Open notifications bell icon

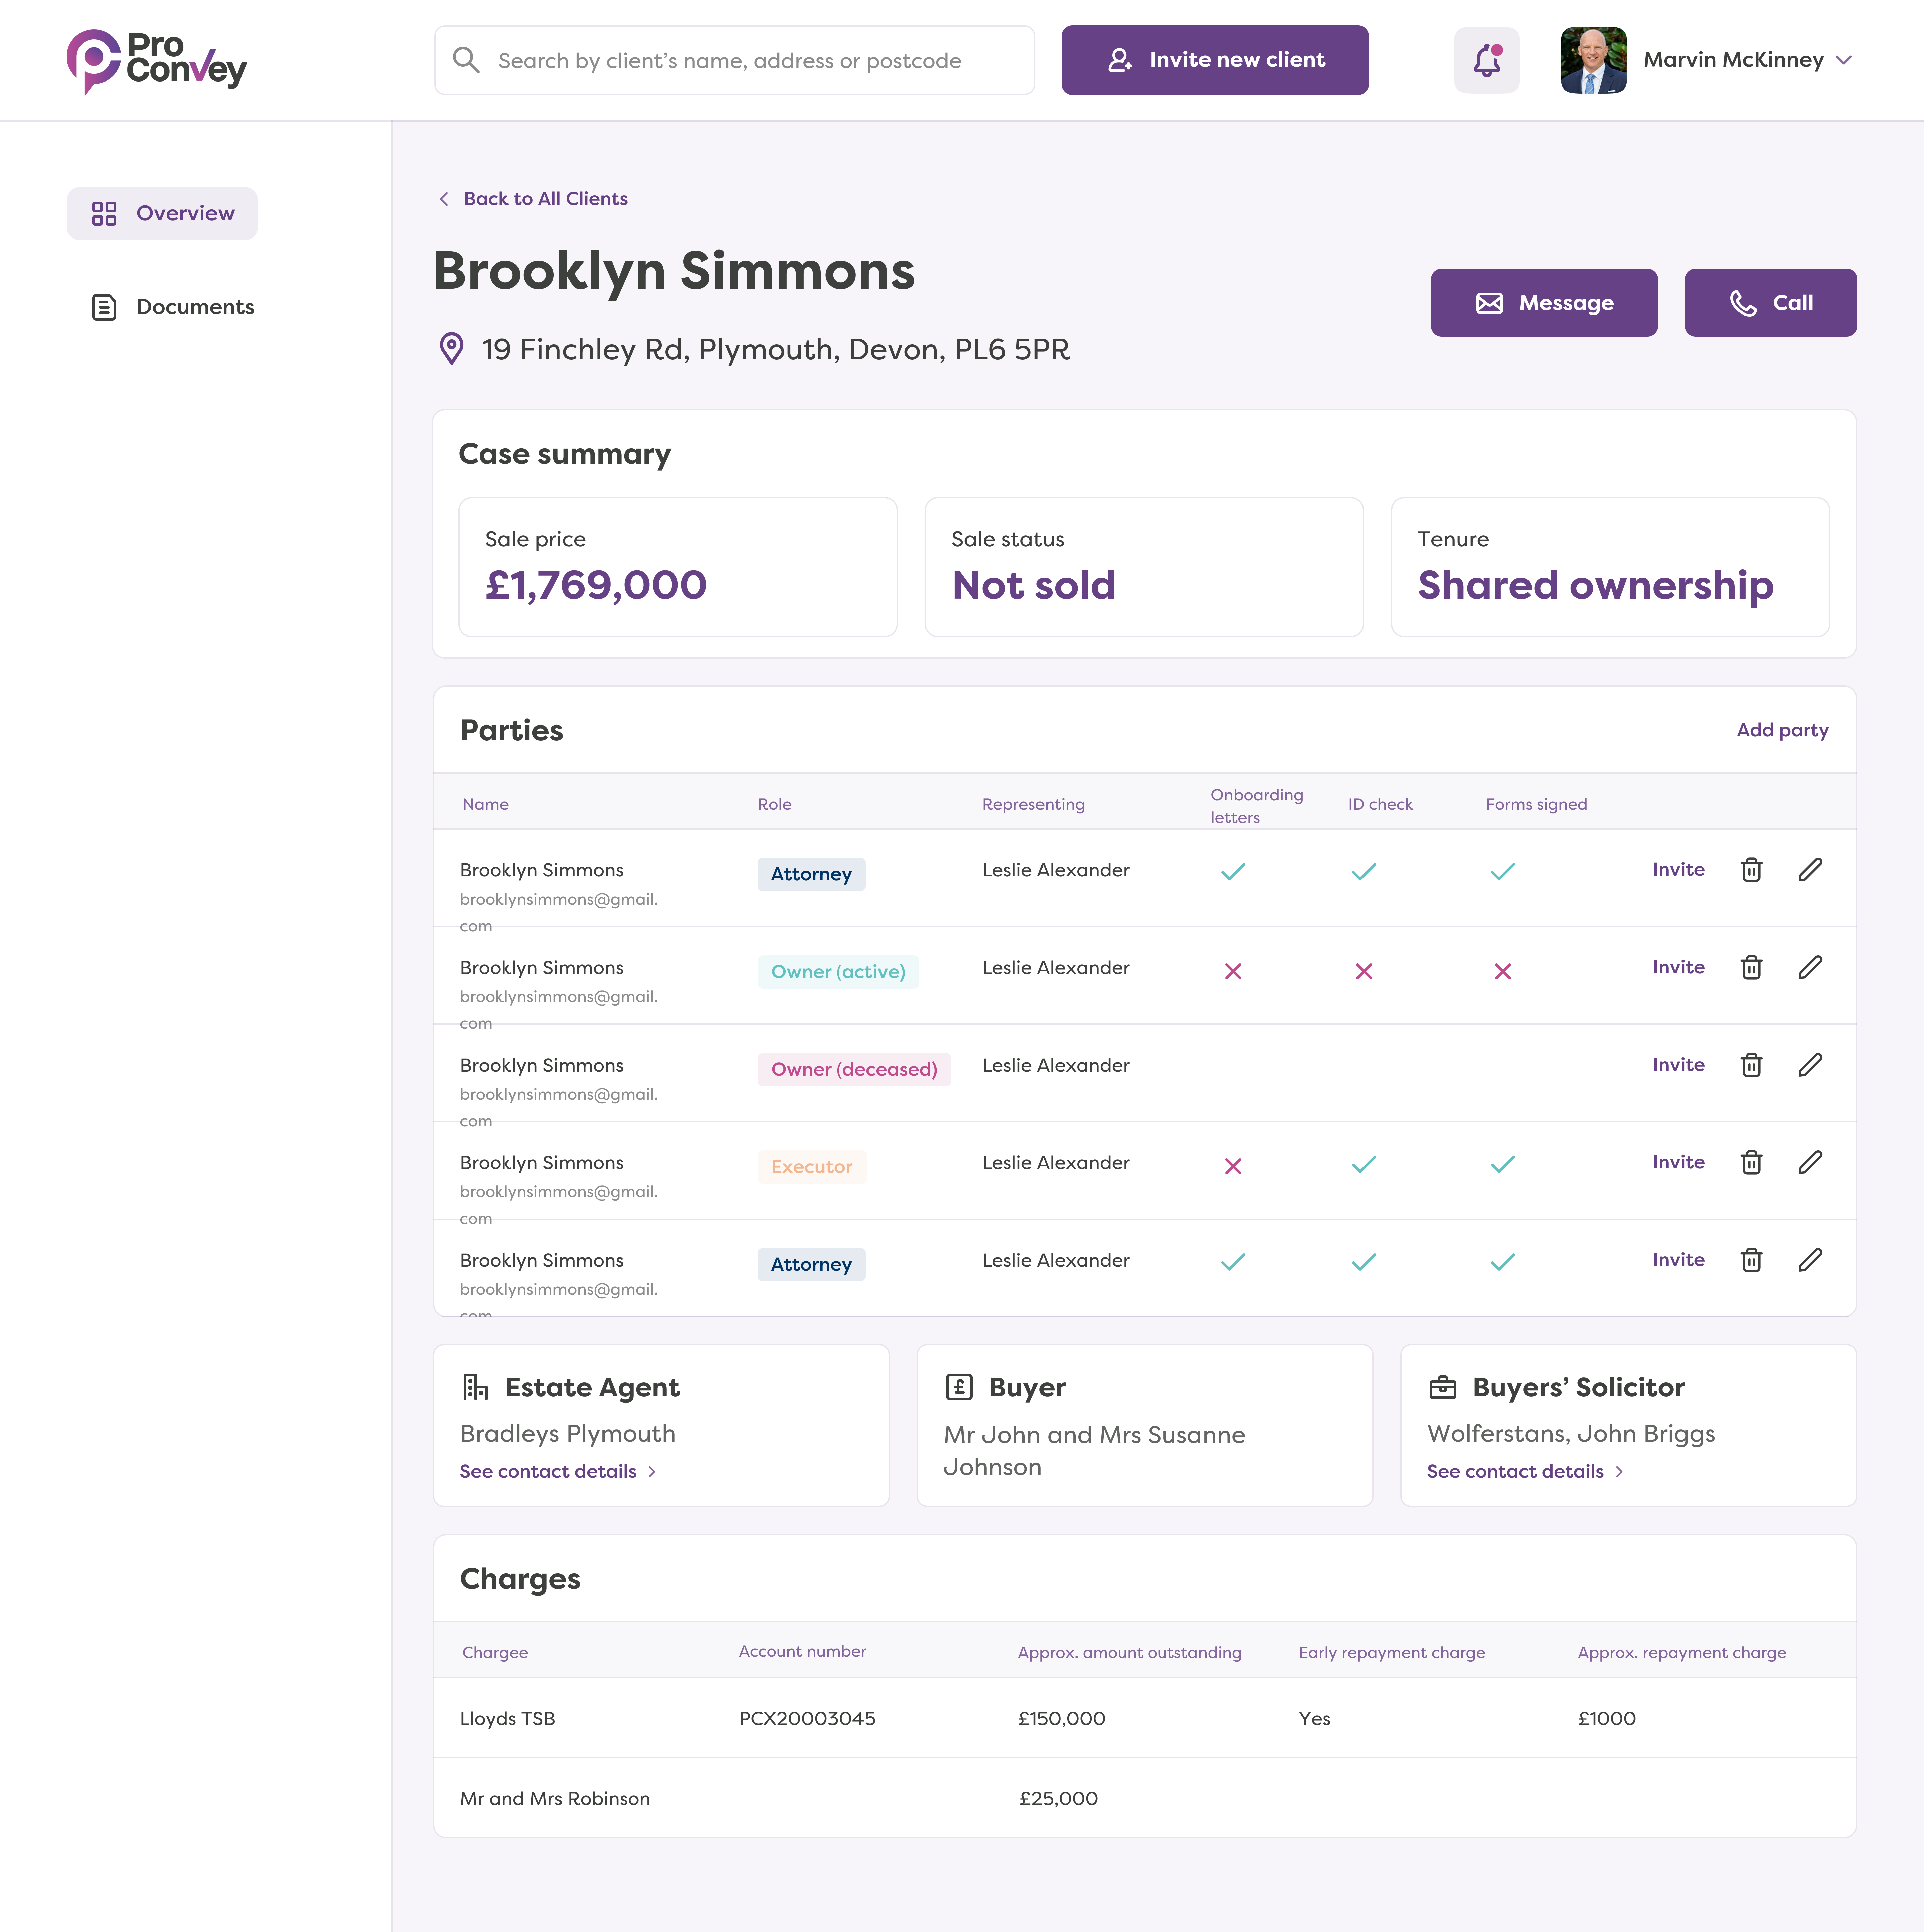[x=1487, y=60]
